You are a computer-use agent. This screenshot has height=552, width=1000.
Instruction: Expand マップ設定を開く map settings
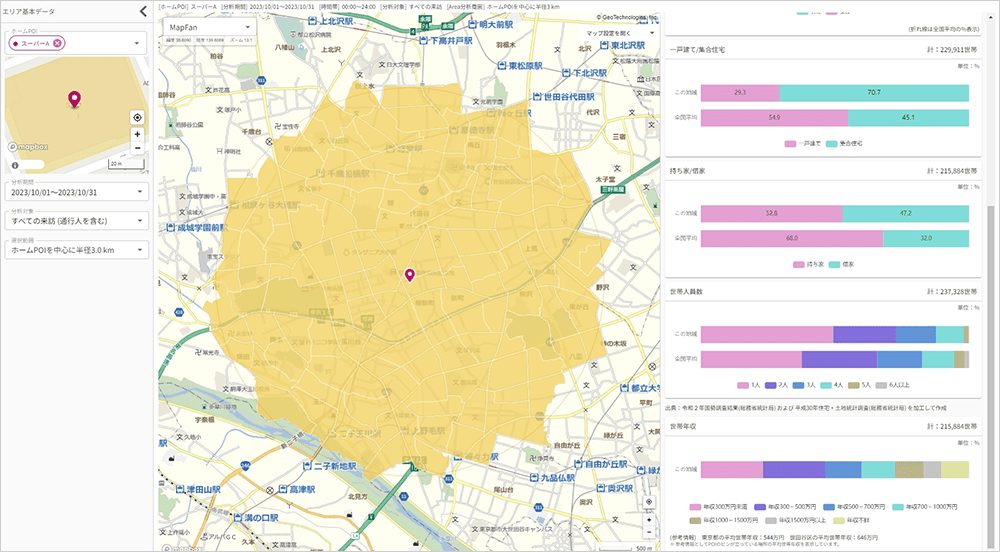(x=621, y=33)
